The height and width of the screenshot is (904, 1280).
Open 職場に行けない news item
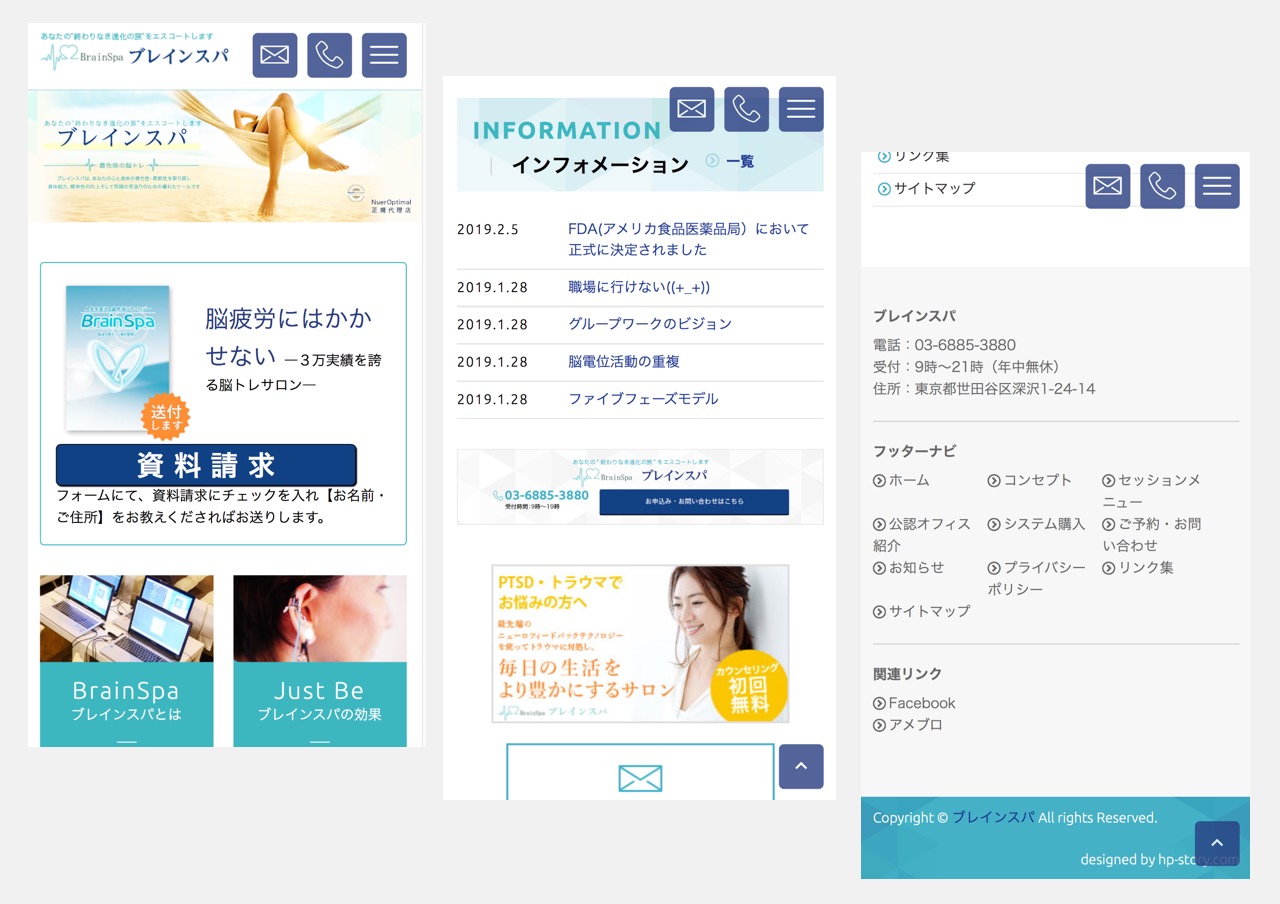tap(639, 287)
